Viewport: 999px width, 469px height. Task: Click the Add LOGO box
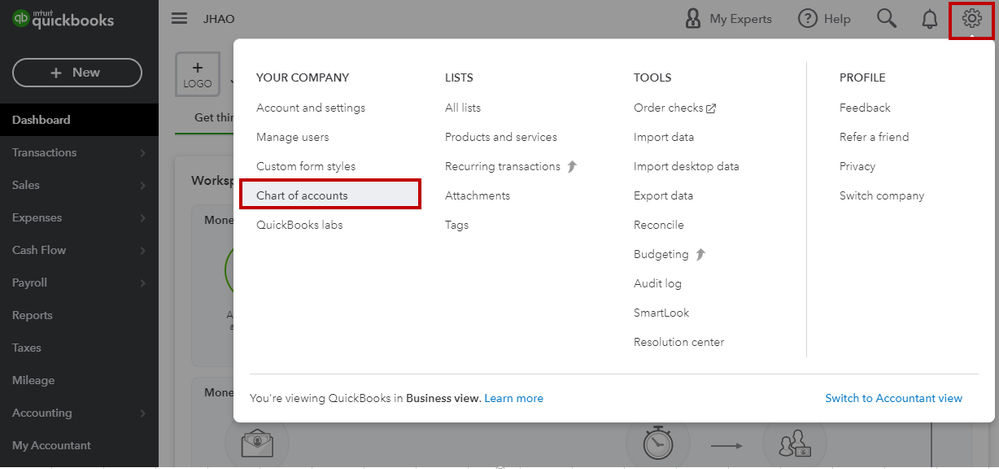pos(198,75)
